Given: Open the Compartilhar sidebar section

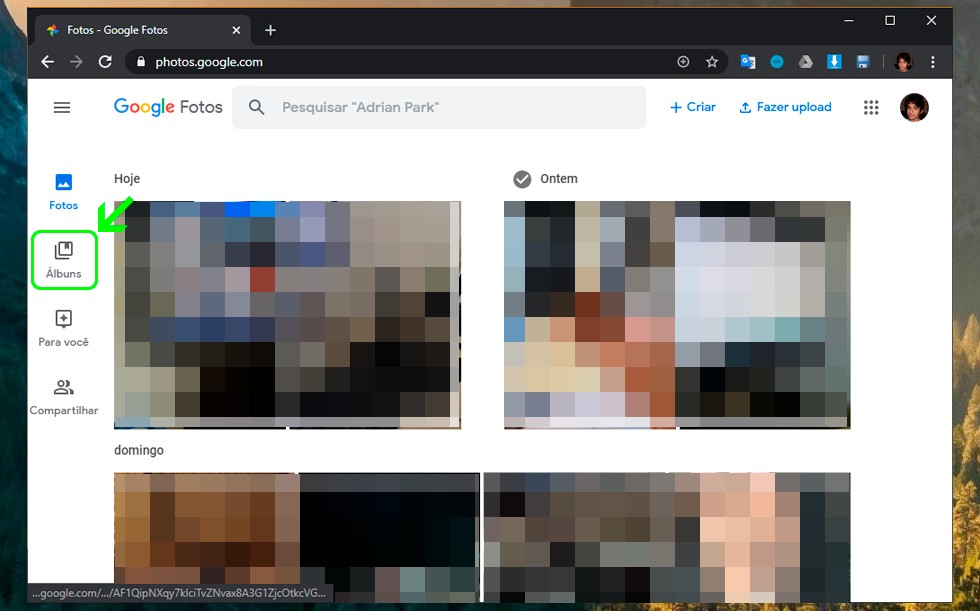Looking at the screenshot, I should click(x=64, y=397).
